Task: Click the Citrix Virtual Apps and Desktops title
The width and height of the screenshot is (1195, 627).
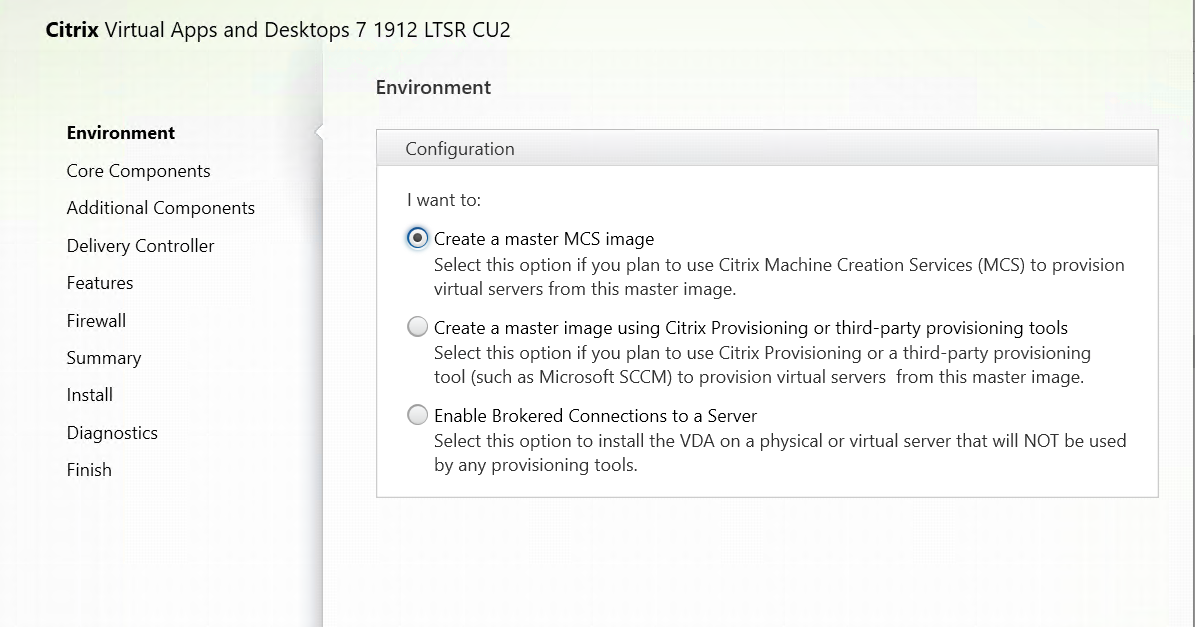Action: click(x=278, y=30)
